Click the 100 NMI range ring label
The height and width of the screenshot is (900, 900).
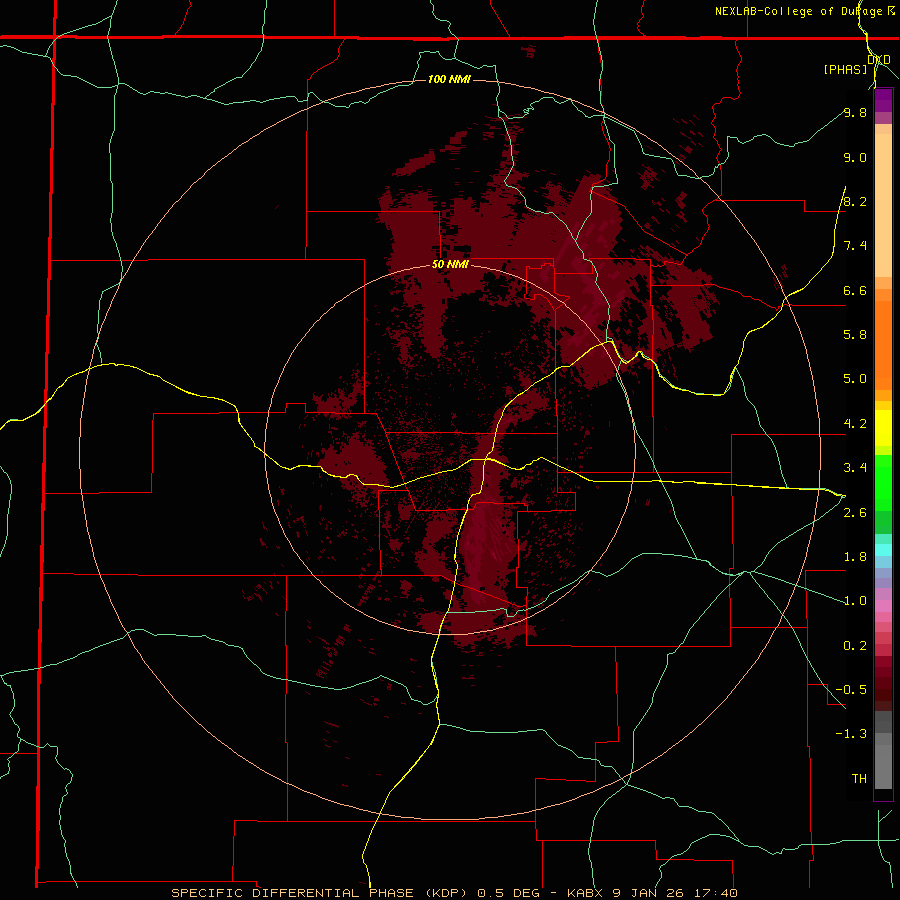(x=449, y=79)
